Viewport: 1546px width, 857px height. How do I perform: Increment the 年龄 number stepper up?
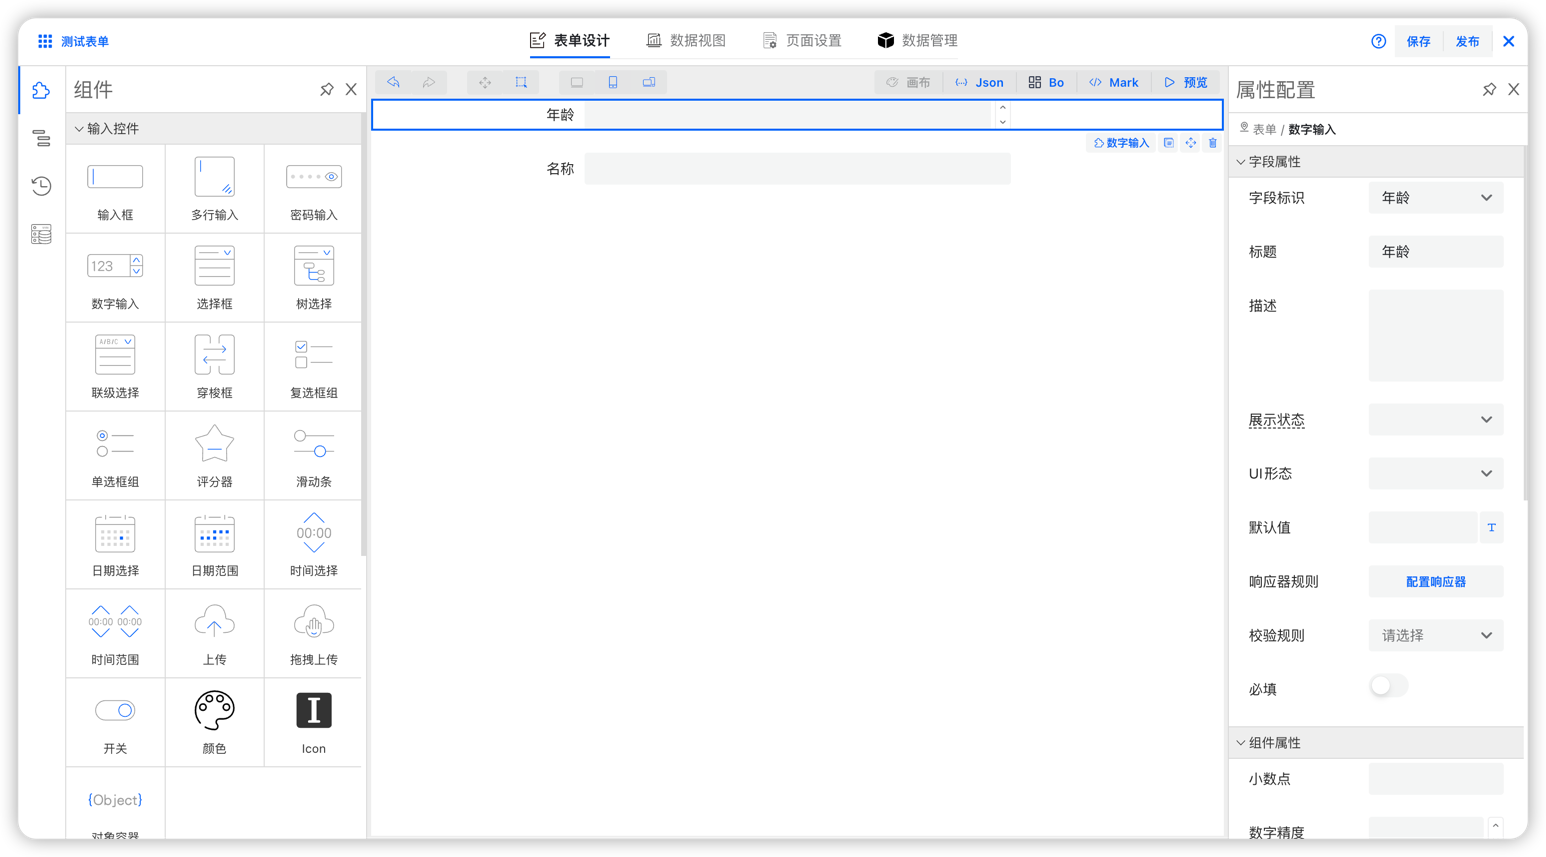[1002, 108]
